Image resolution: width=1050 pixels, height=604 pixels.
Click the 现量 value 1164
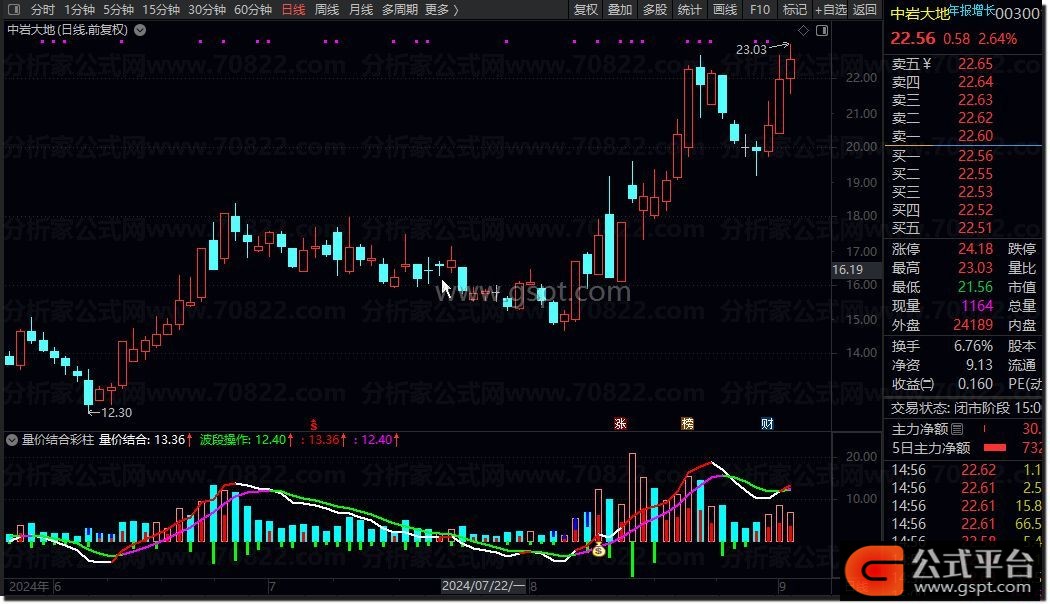[x=977, y=306]
